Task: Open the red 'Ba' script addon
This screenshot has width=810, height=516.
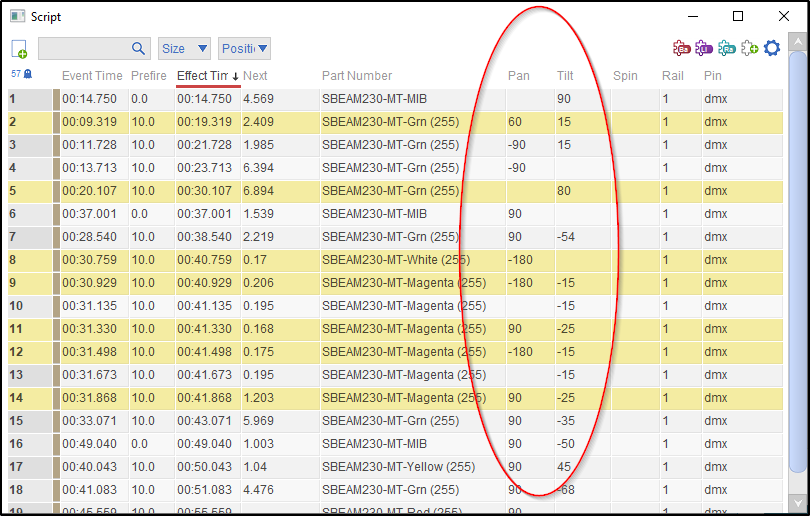Action: pos(681,48)
